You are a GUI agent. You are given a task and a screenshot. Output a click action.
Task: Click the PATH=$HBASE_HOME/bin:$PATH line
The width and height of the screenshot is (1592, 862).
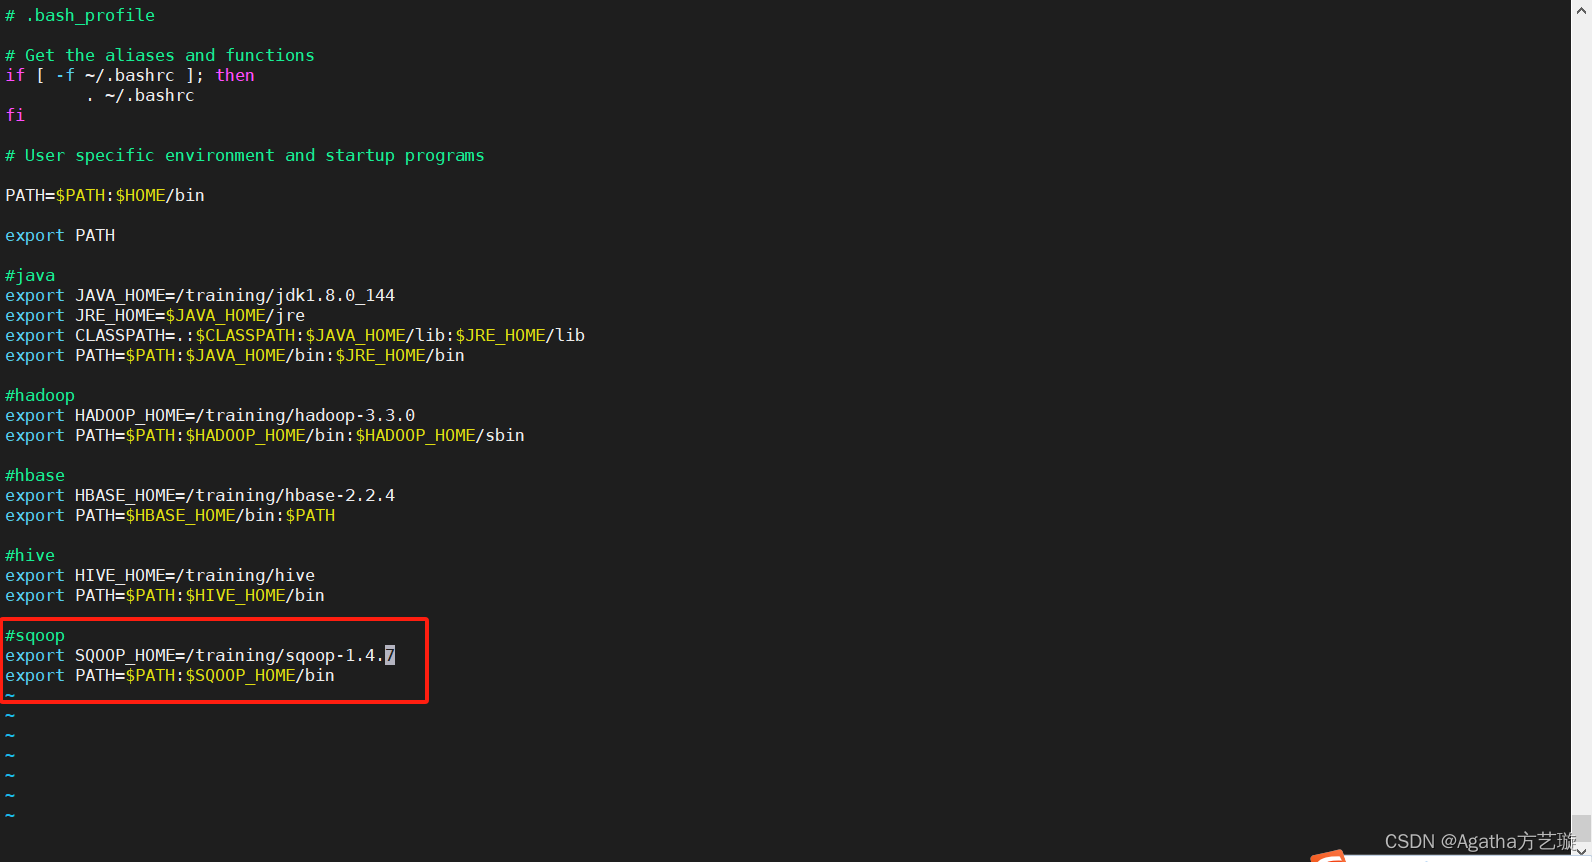tap(170, 515)
